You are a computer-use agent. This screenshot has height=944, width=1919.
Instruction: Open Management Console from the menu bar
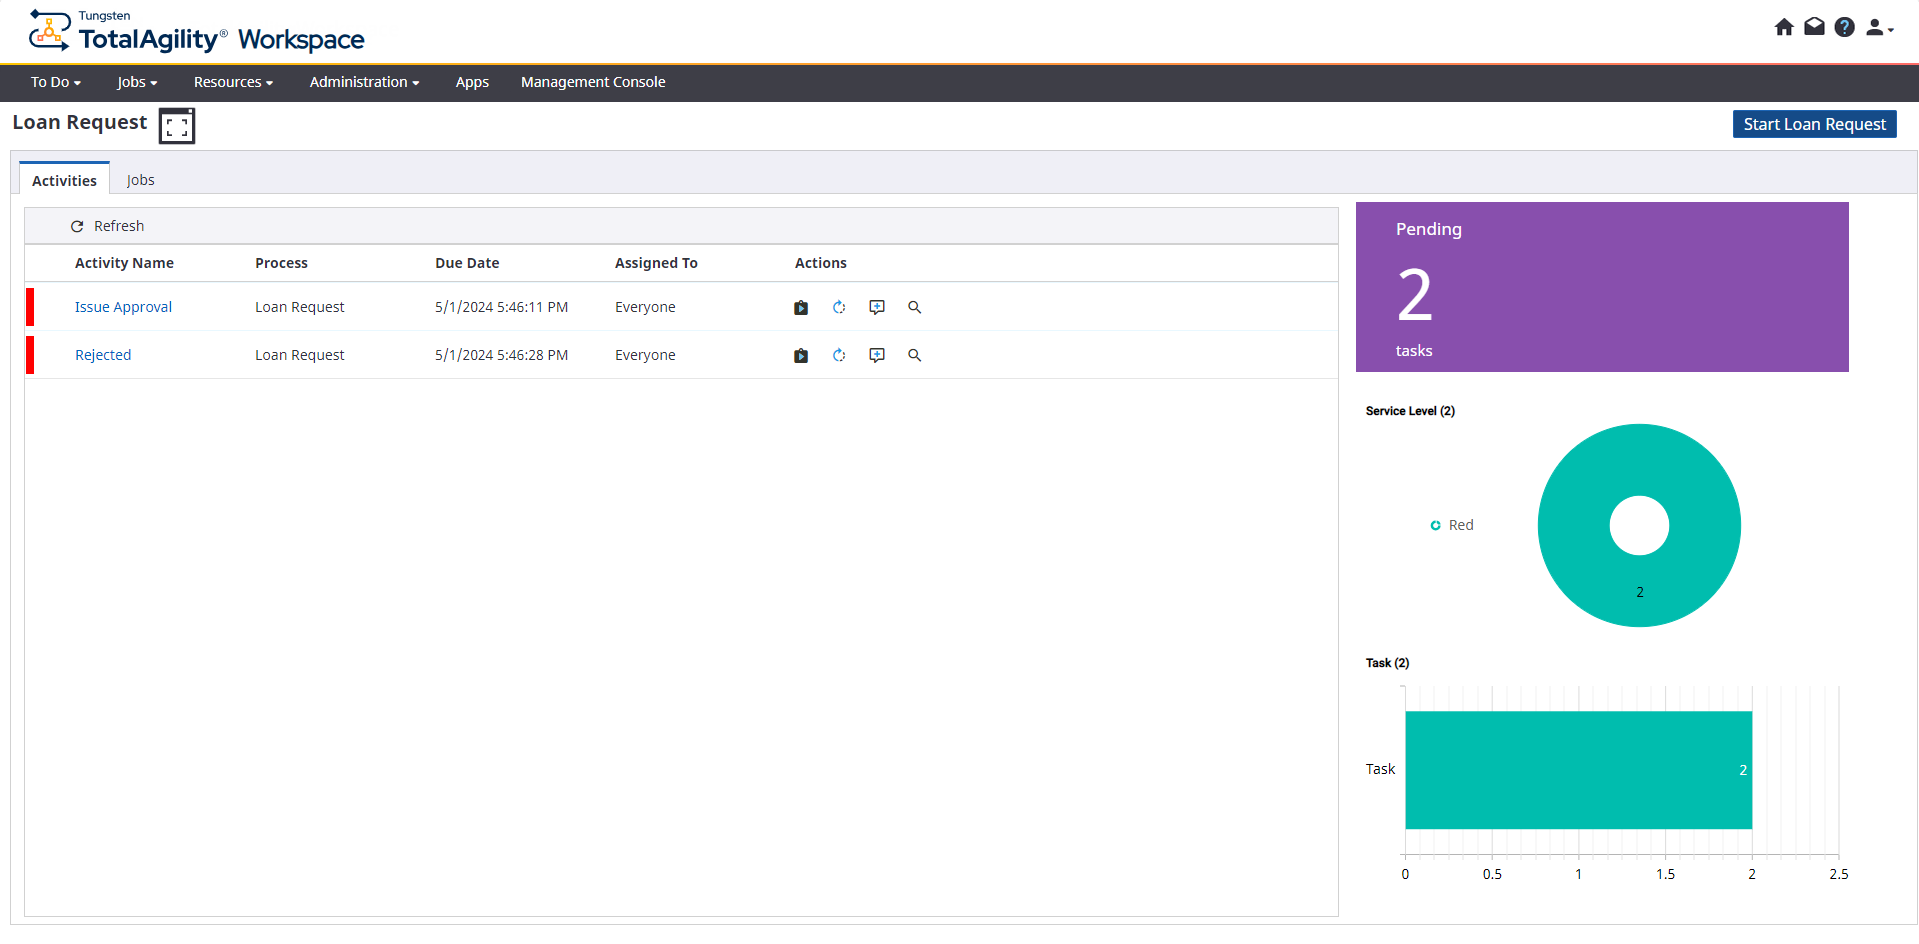pos(592,82)
